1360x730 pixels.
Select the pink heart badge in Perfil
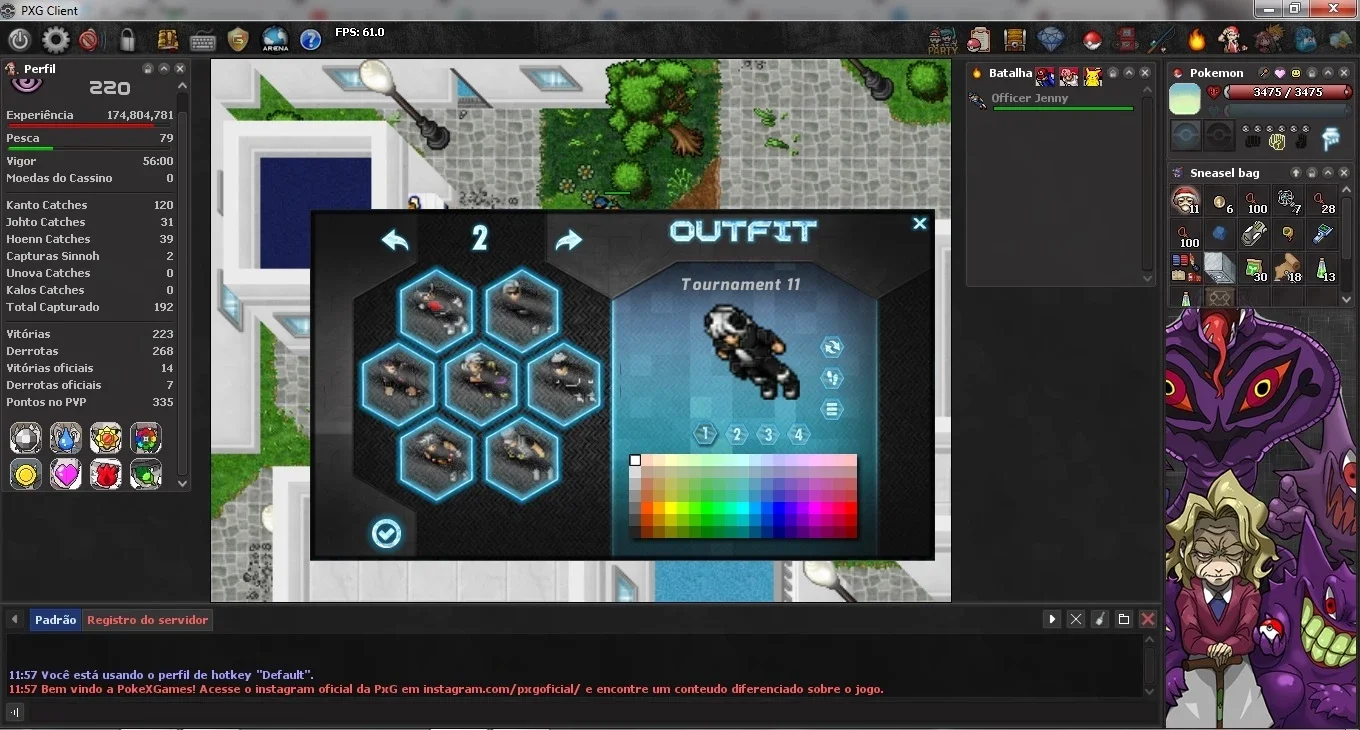click(x=66, y=473)
